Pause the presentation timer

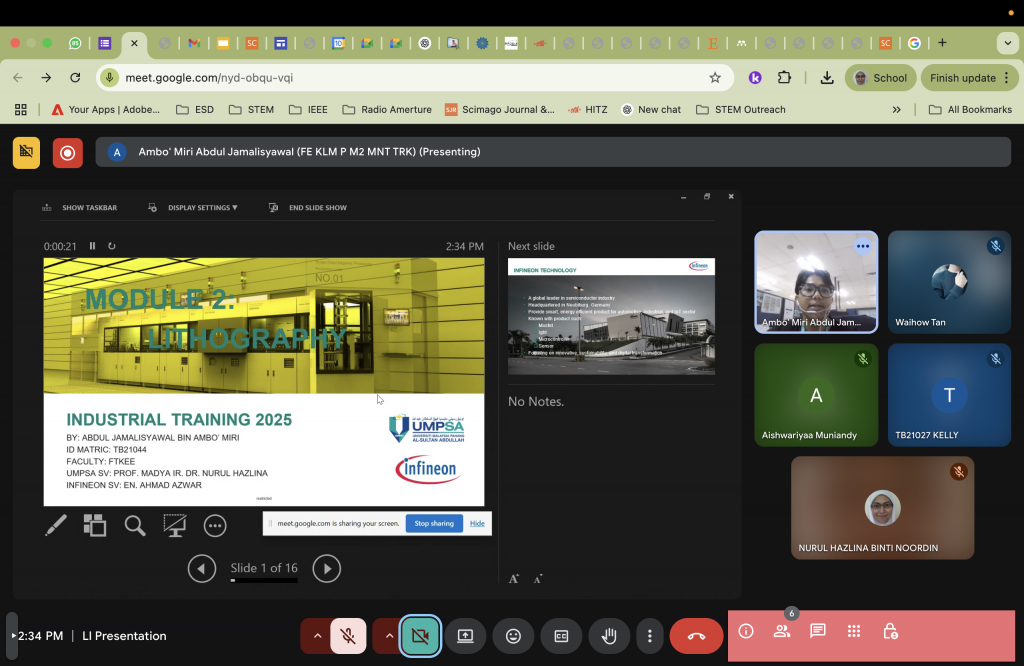pyautogui.click(x=93, y=246)
